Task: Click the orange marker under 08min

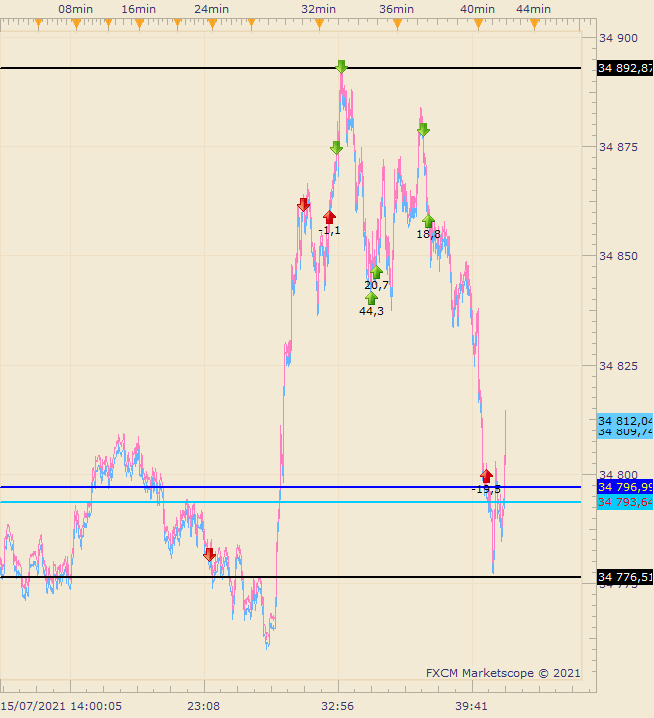Action: tap(76, 24)
